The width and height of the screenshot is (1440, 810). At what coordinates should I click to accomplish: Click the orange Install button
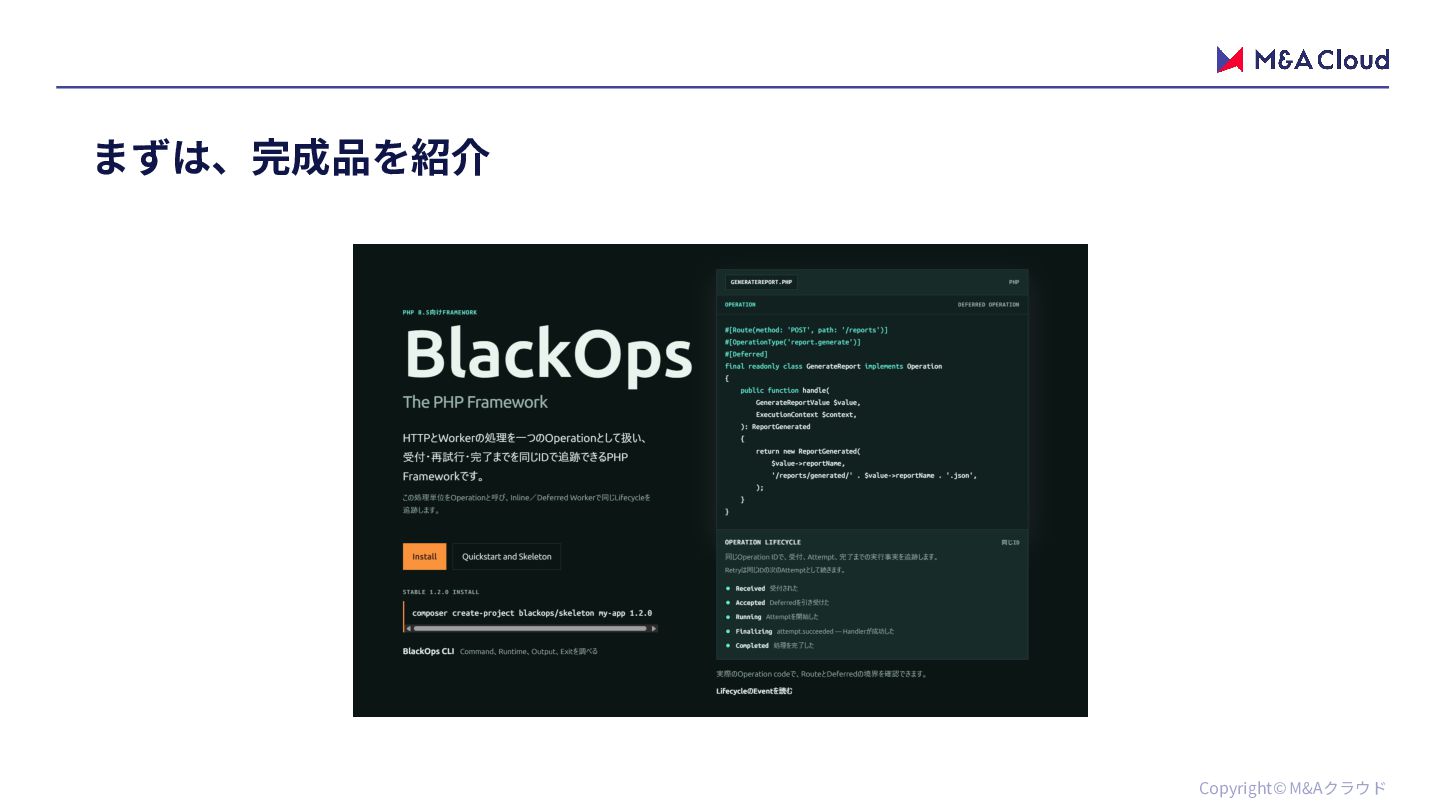pos(424,556)
